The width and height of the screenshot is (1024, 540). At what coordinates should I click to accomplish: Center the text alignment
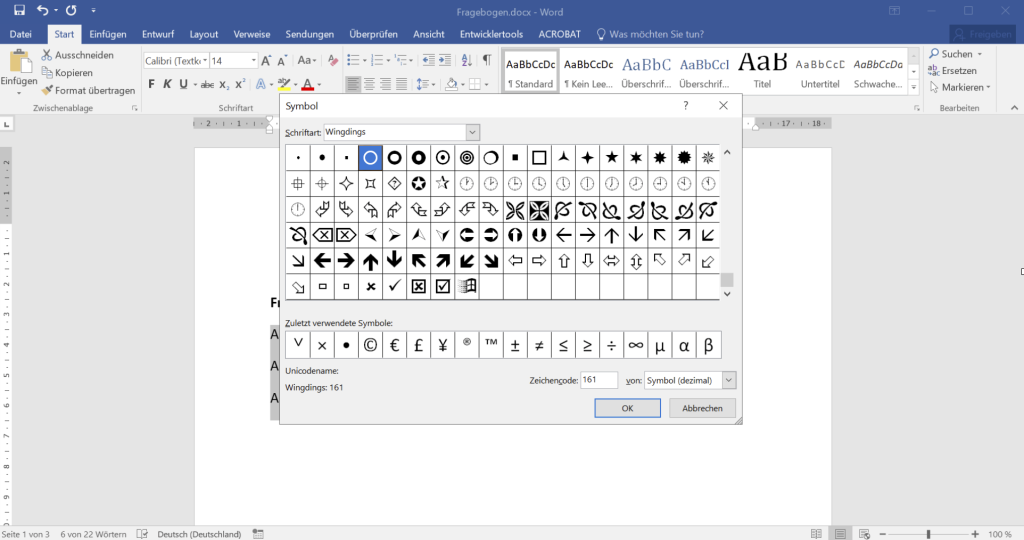[x=370, y=84]
